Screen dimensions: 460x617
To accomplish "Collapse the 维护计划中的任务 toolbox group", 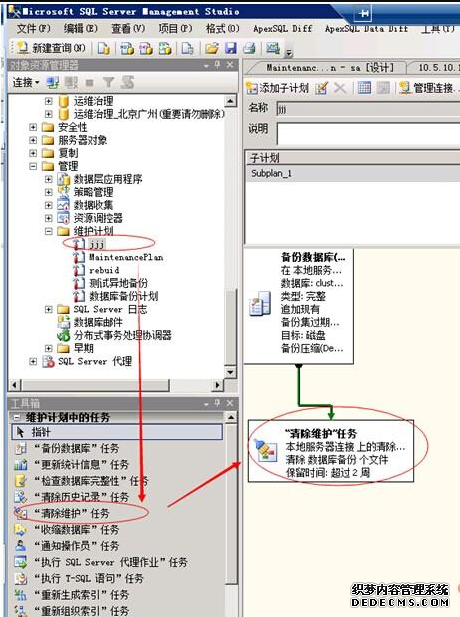I will (17, 417).
